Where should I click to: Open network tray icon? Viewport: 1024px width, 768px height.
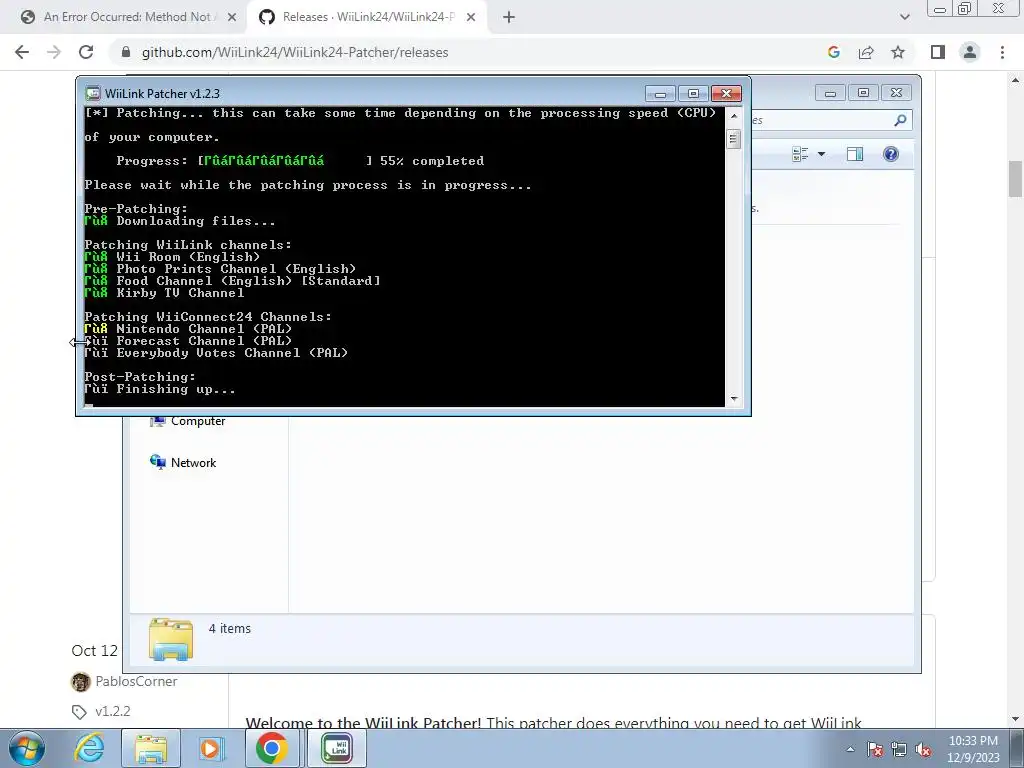899,750
